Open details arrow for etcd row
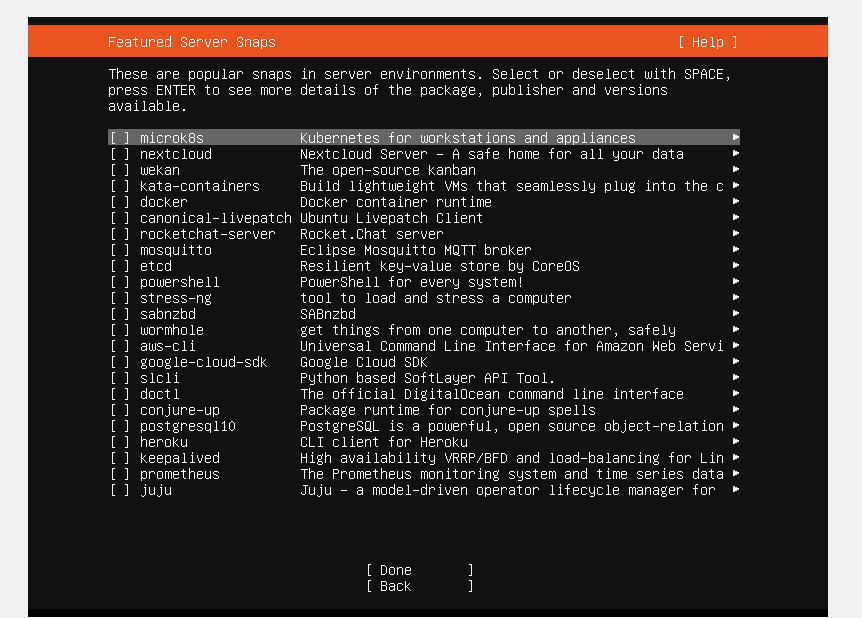The width and height of the screenshot is (862, 618). (x=736, y=264)
